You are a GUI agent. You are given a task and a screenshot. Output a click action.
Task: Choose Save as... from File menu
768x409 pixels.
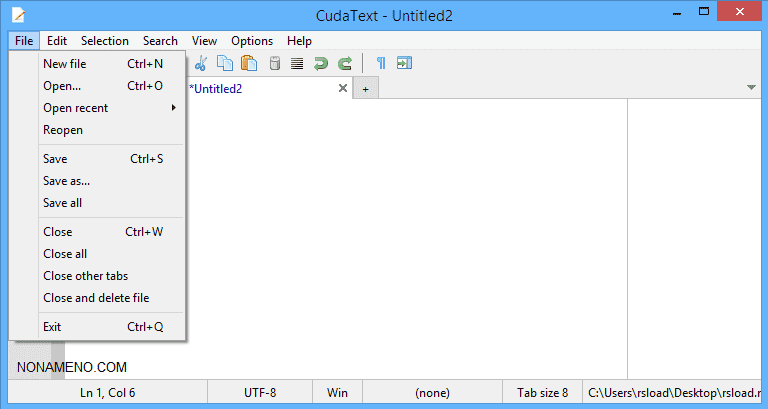(x=67, y=181)
